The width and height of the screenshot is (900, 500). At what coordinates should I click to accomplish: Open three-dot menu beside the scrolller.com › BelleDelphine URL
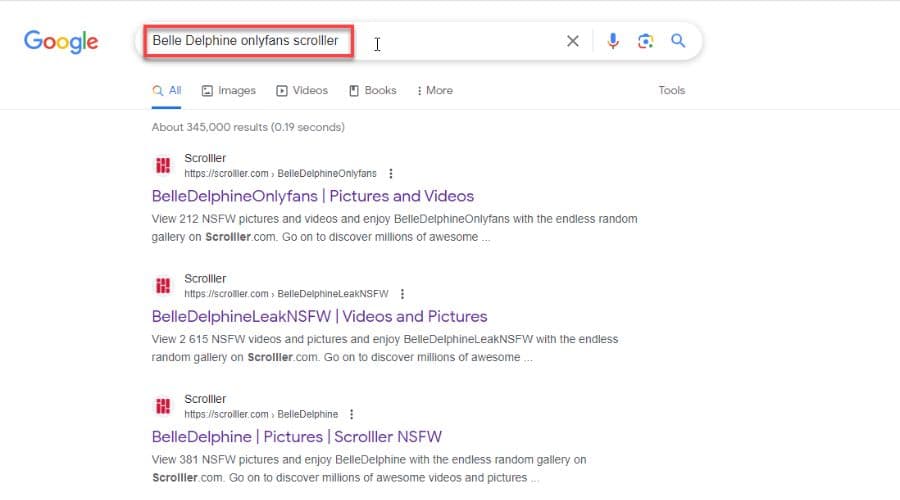coord(352,414)
